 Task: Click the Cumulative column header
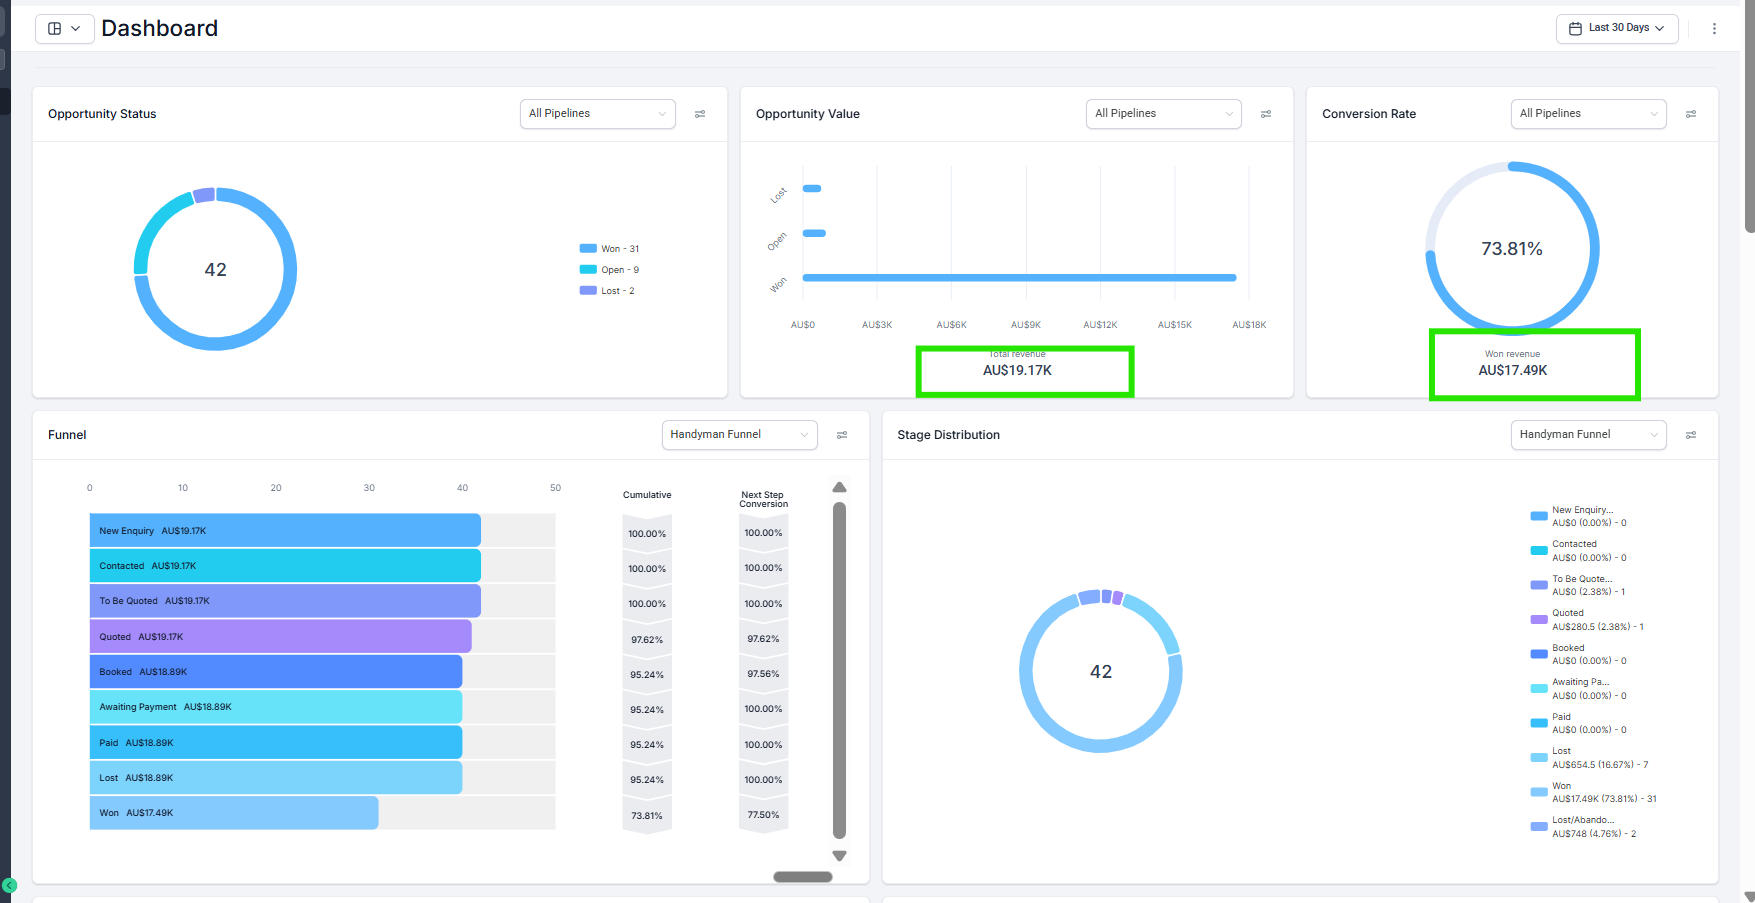pyautogui.click(x=647, y=495)
